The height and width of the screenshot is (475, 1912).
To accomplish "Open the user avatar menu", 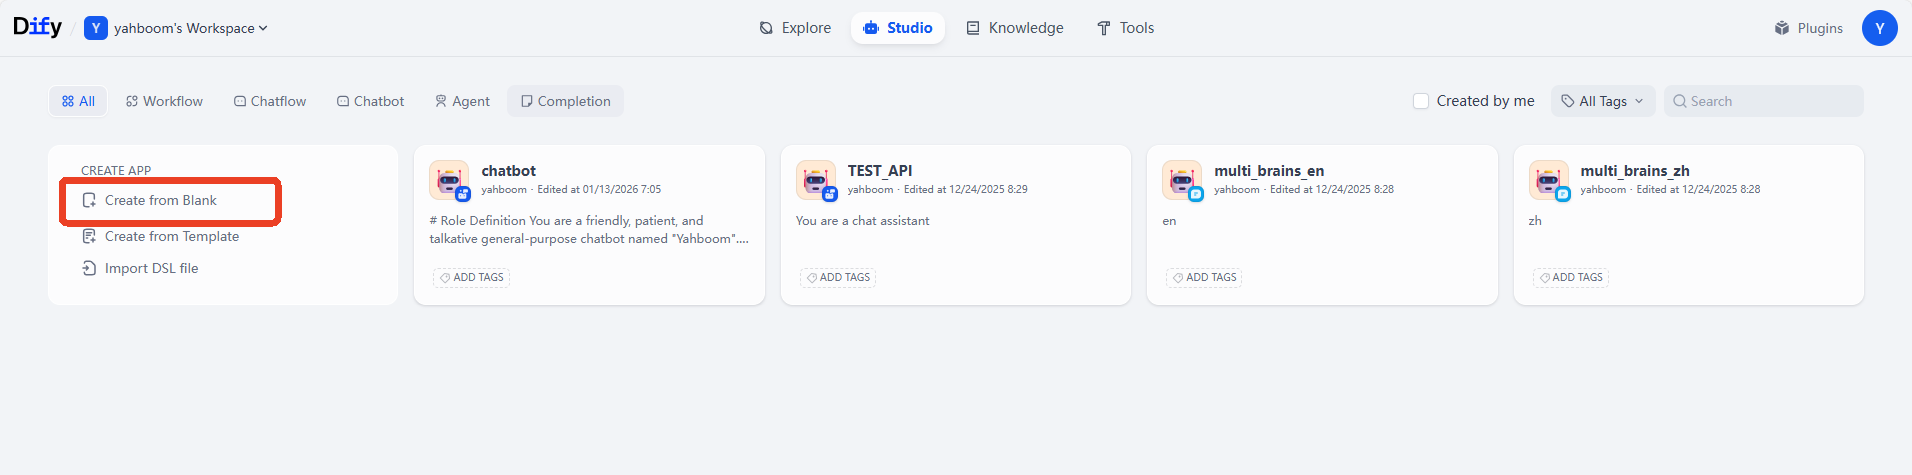I will tap(1879, 28).
